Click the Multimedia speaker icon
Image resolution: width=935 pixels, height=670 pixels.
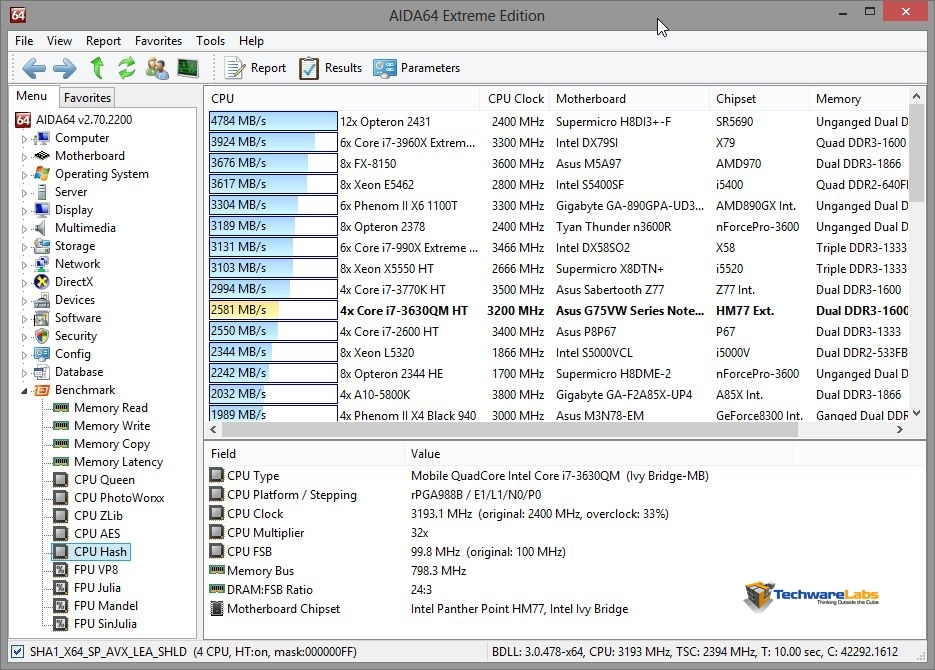tap(41, 228)
